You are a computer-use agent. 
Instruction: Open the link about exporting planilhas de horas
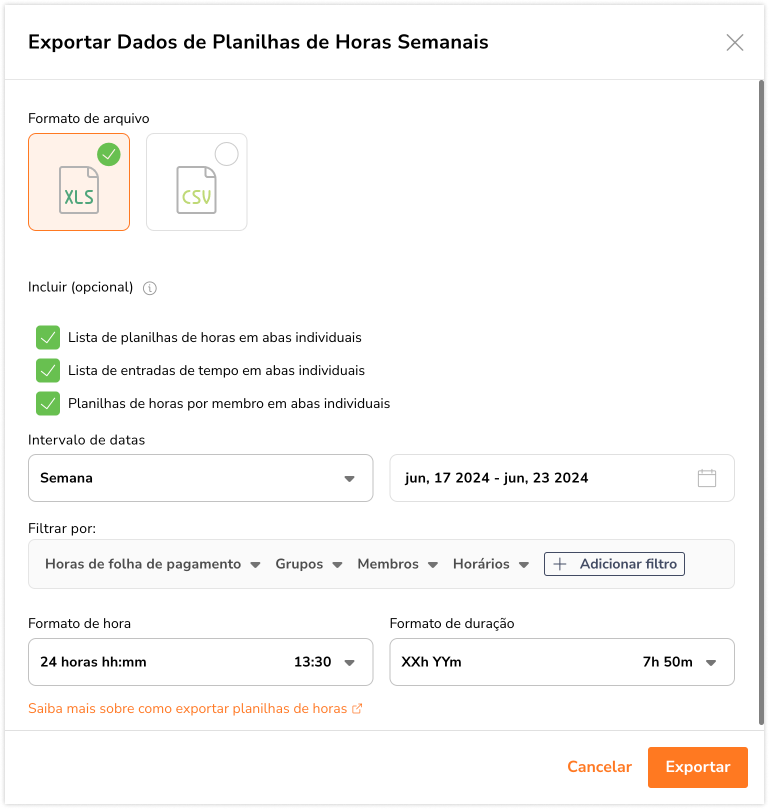(x=190, y=706)
